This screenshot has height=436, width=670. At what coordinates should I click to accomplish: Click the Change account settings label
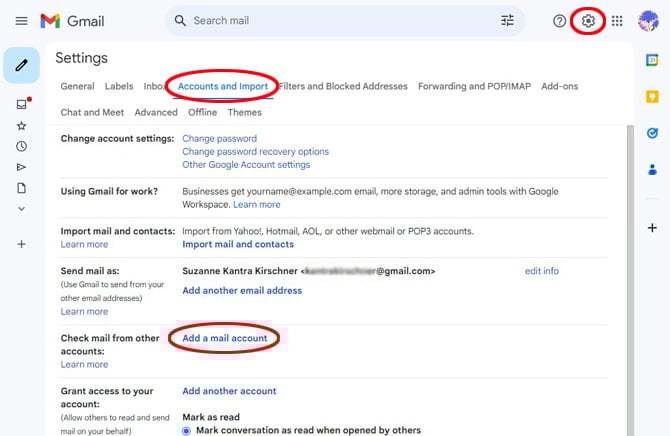pos(118,138)
